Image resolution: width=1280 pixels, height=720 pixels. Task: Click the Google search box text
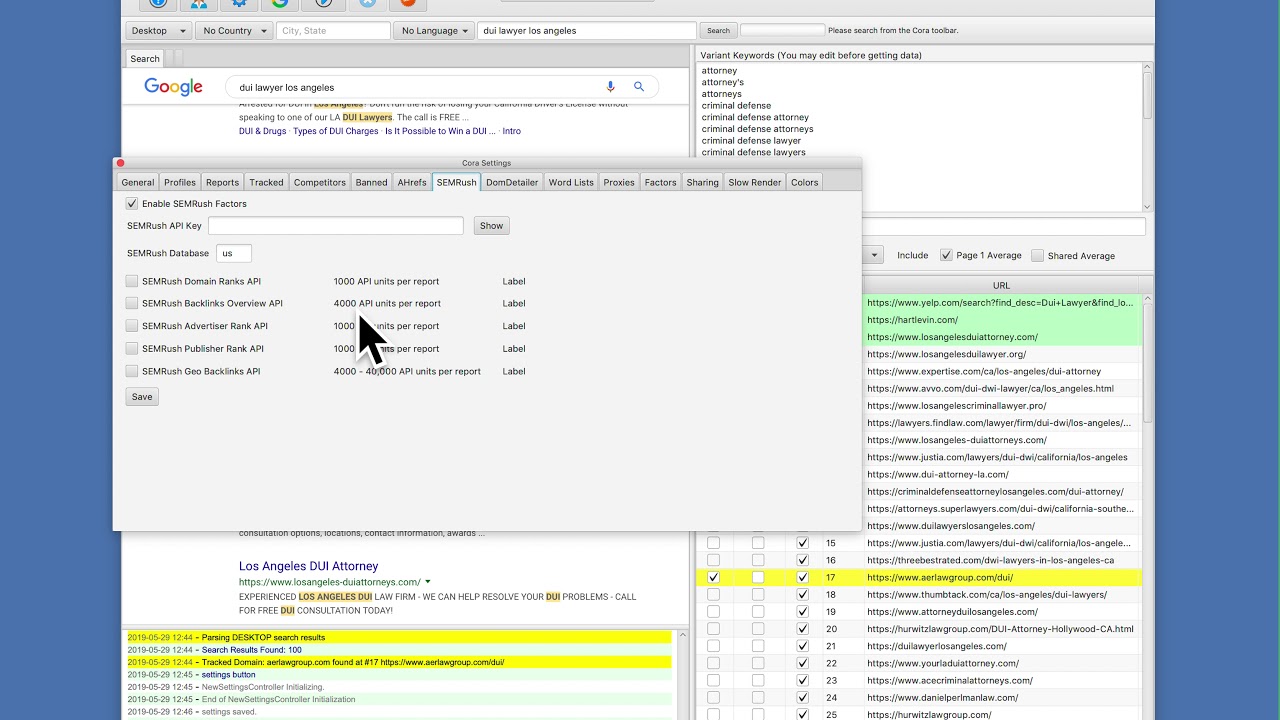point(286,87)
